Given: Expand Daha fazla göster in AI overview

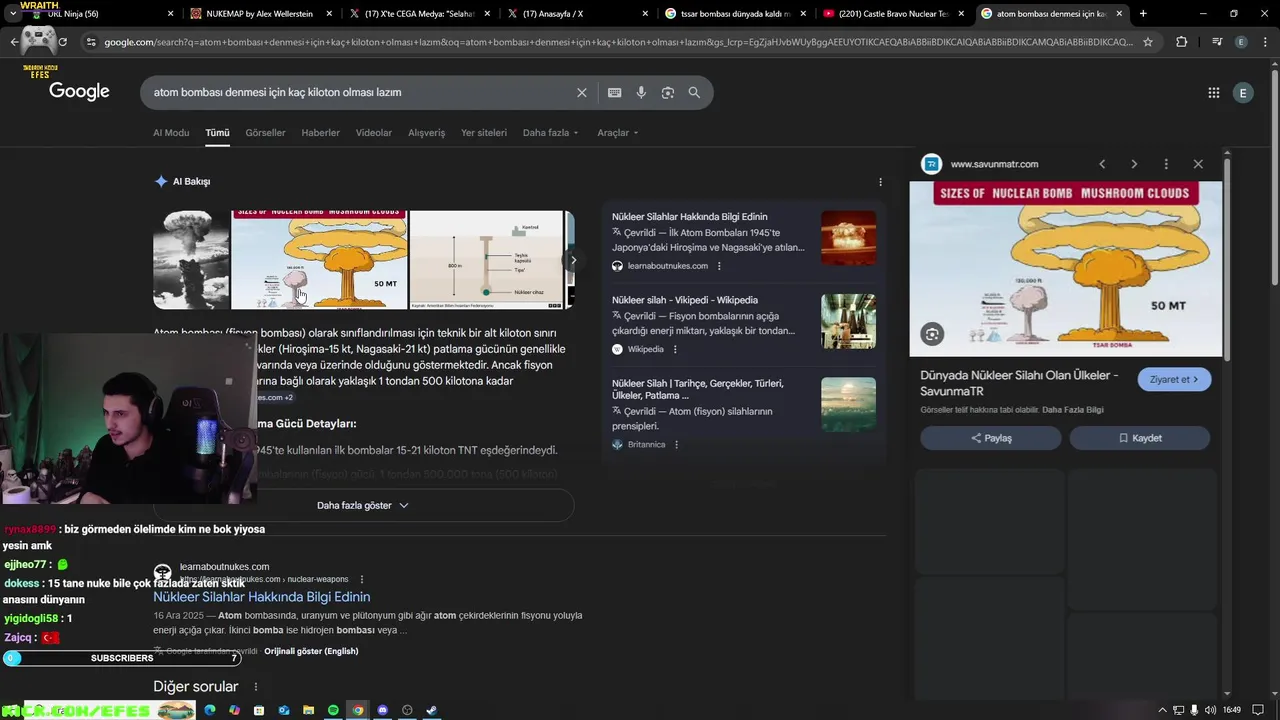Looking at the screenshot, I should click(x=363, y=505).
